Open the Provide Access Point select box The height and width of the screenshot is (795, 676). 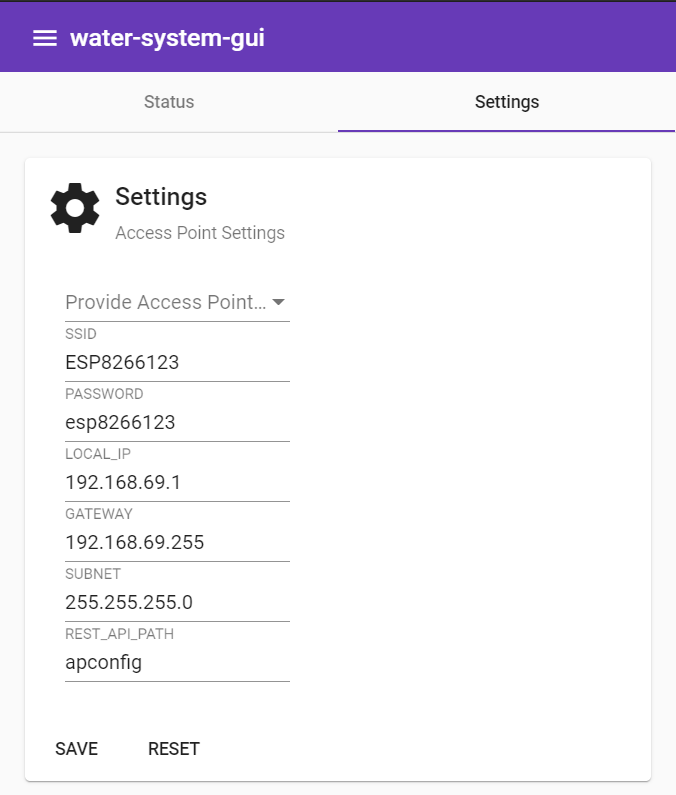166,302
